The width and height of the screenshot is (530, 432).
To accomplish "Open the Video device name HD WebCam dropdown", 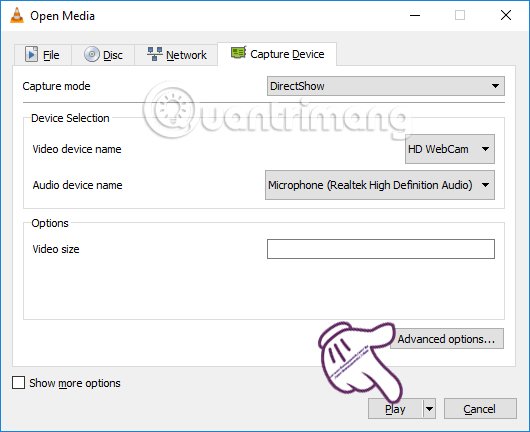I will 450,149.
